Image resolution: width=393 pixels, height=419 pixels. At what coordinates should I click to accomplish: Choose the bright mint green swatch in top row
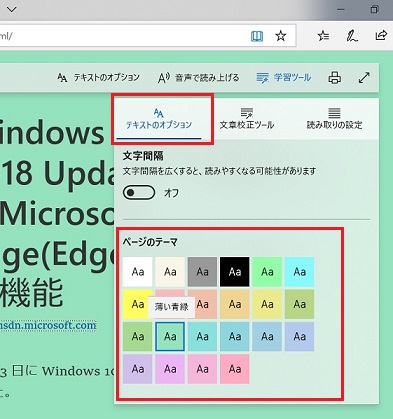pyautogui.click(x=267, y=272)
